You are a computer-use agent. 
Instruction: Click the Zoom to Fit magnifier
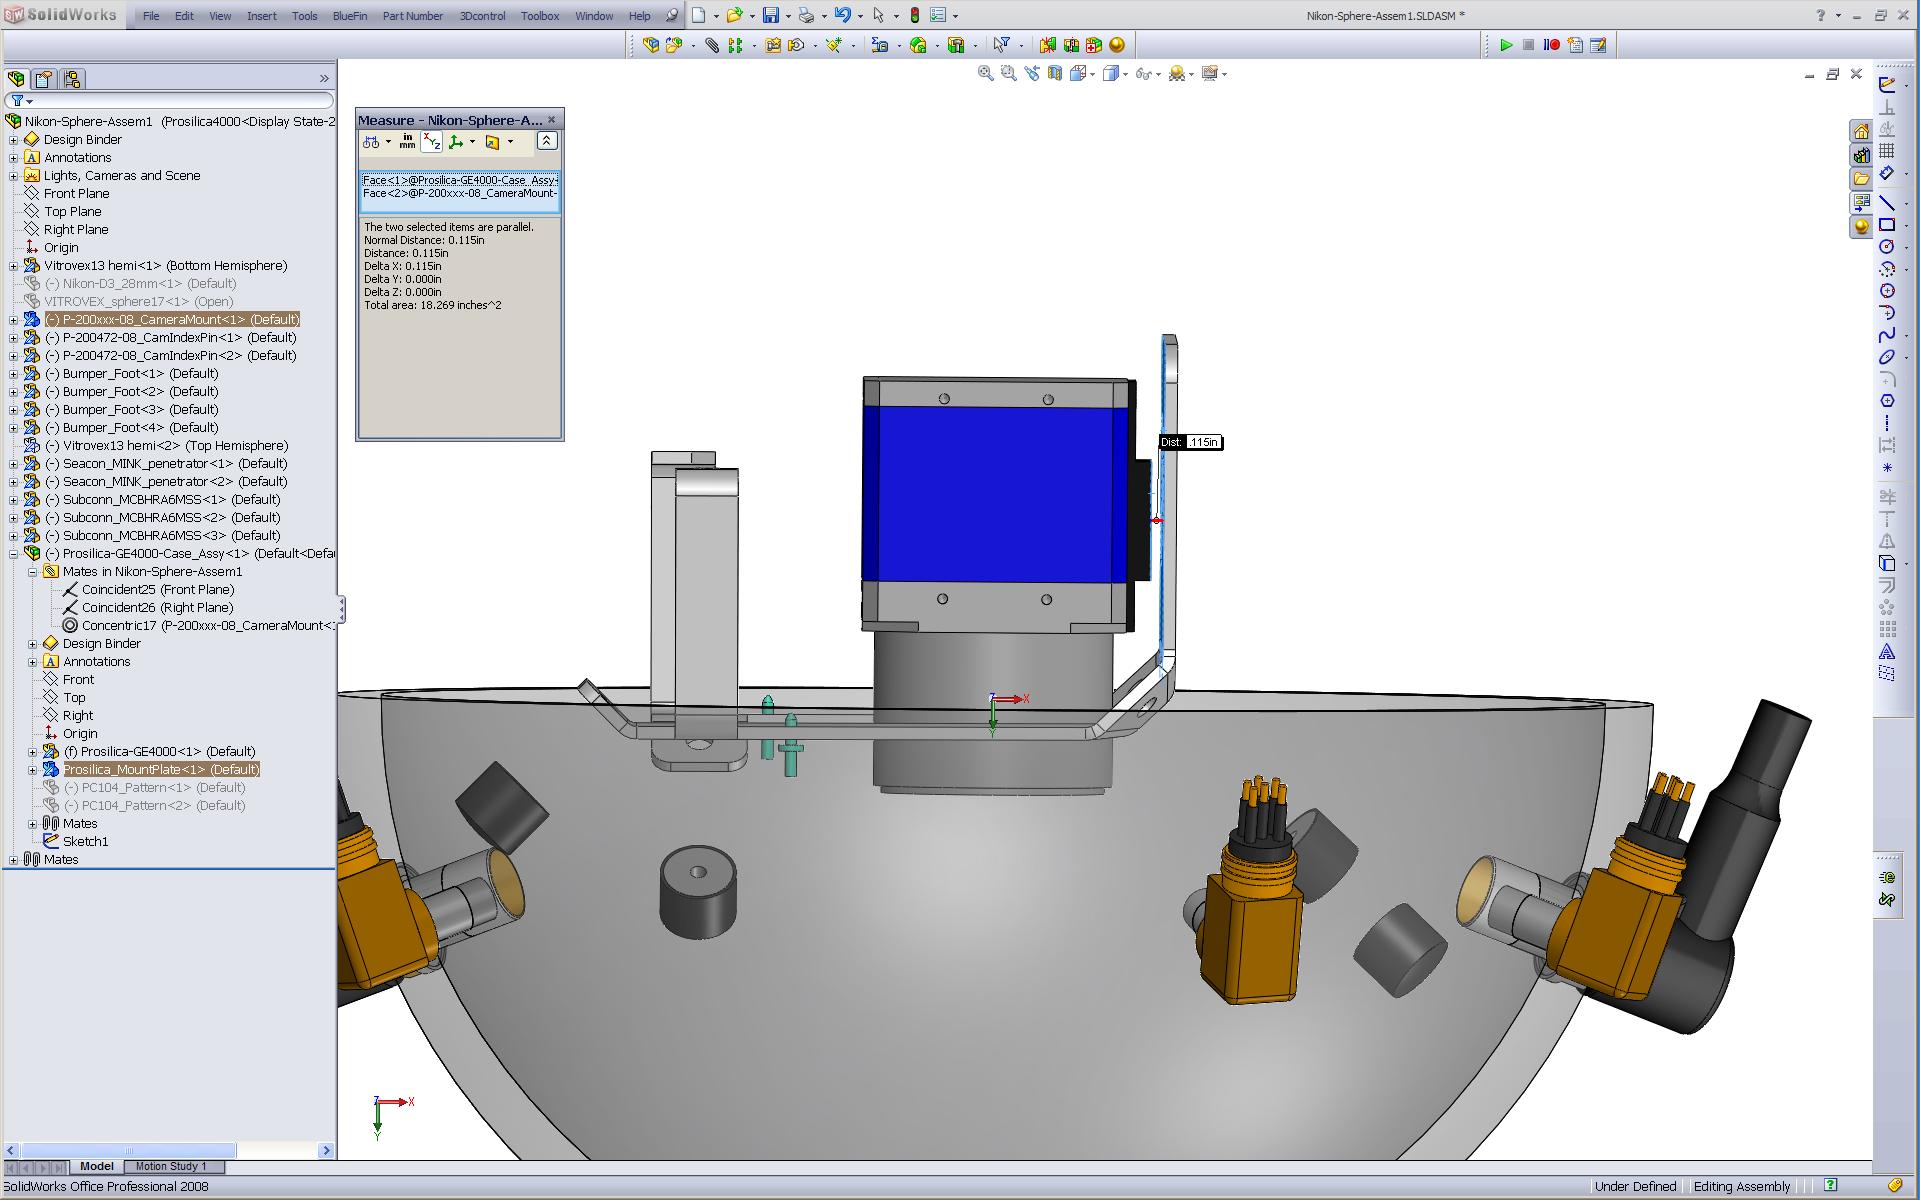[985, 73]
